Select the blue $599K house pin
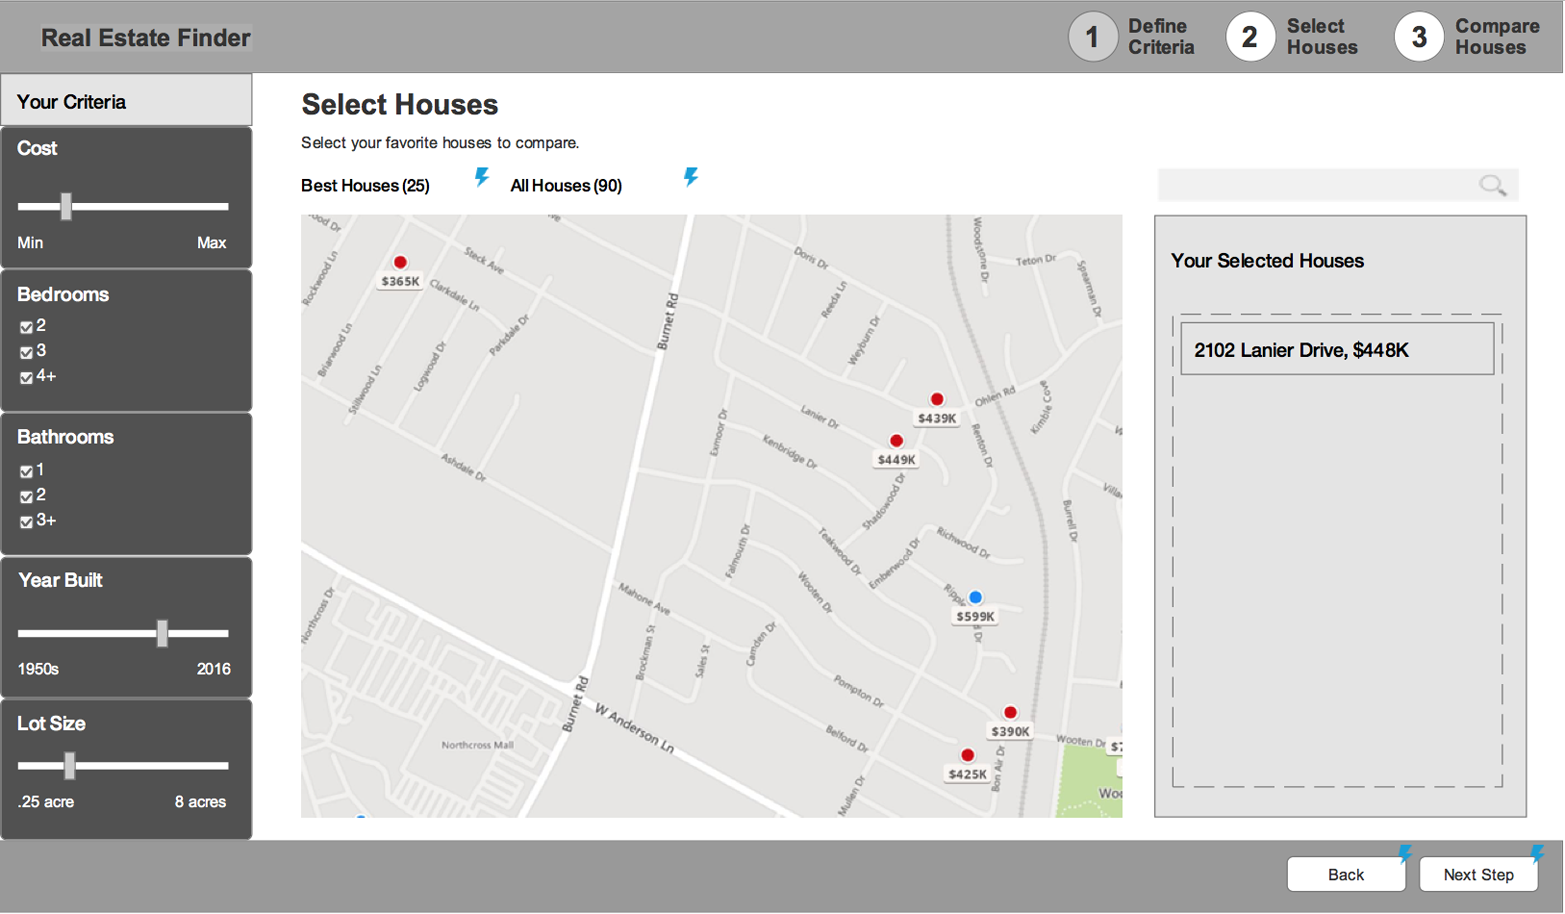The height and width of the screenshot is (914, 1565). (975, 597)
